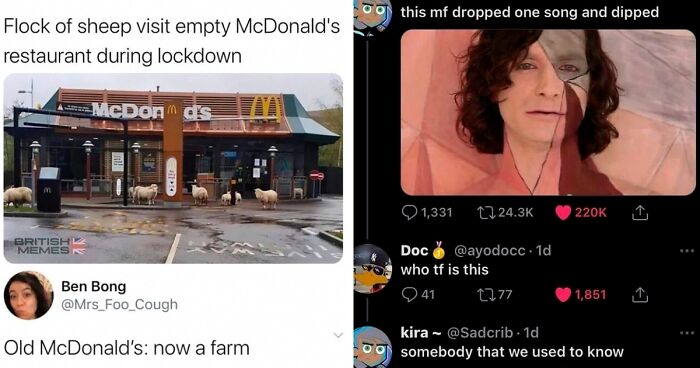Viewport: 700px width, 368px height.
Task: Enlarge the McDonald's sheep photo
Action: click(173, 168)
